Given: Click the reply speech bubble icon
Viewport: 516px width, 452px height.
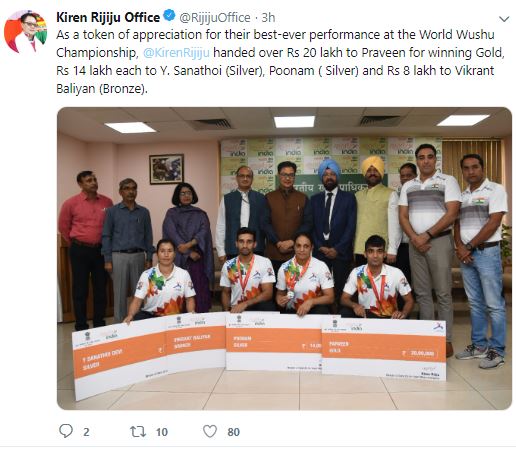Looking at the screenshot, I should coord(66,431).
